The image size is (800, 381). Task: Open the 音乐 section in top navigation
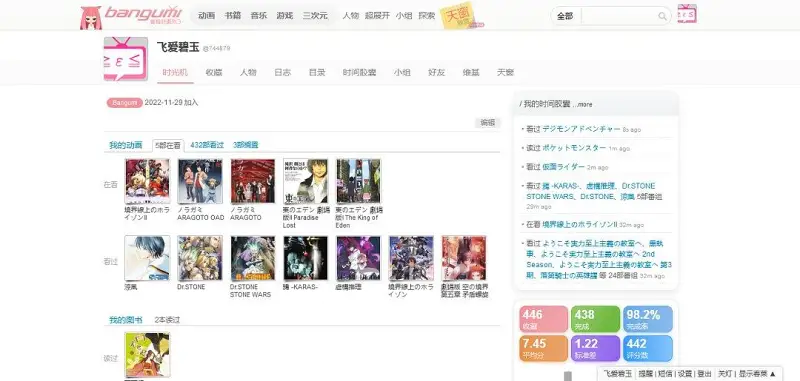point(259,16)
